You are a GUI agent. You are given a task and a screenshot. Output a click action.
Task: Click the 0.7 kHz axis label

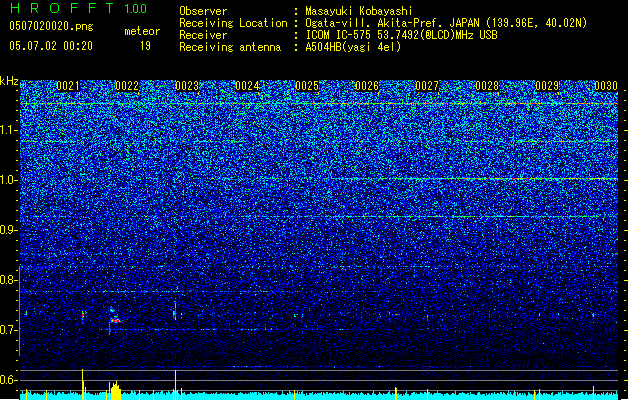tap(9, 330)
